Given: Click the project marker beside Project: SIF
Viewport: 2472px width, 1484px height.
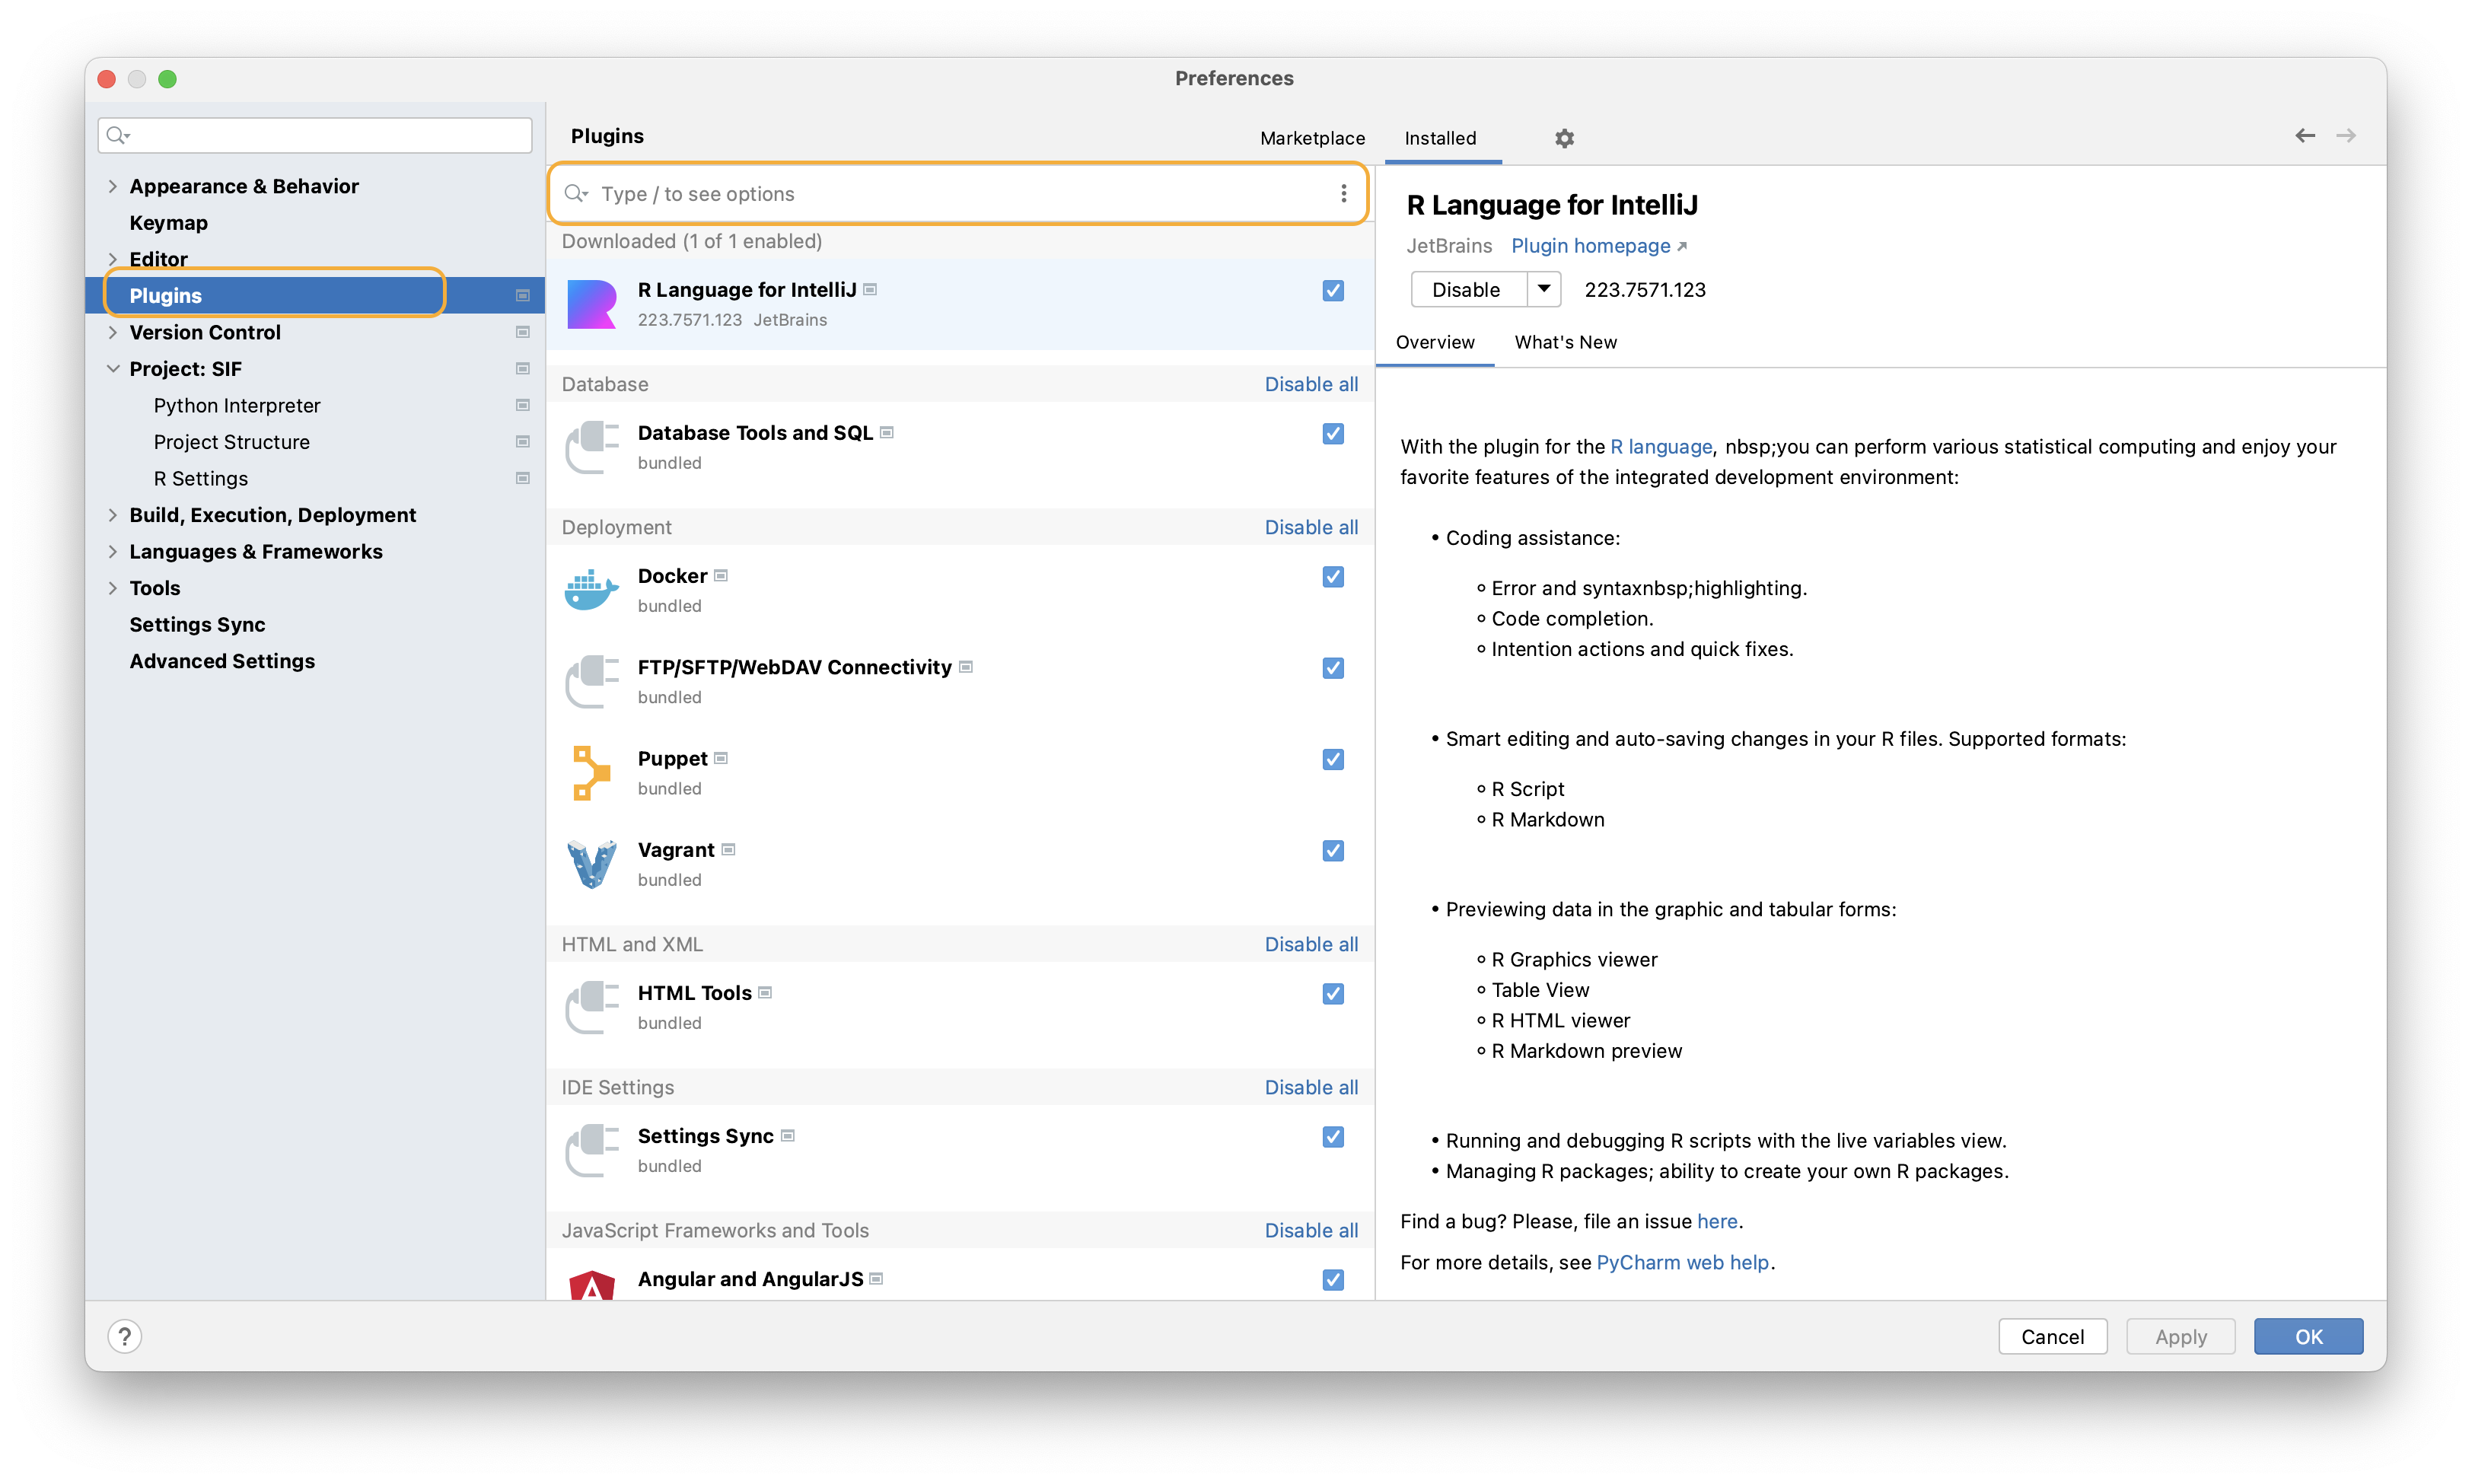Looking at the screenshot, I should click(x=522, y=369).
